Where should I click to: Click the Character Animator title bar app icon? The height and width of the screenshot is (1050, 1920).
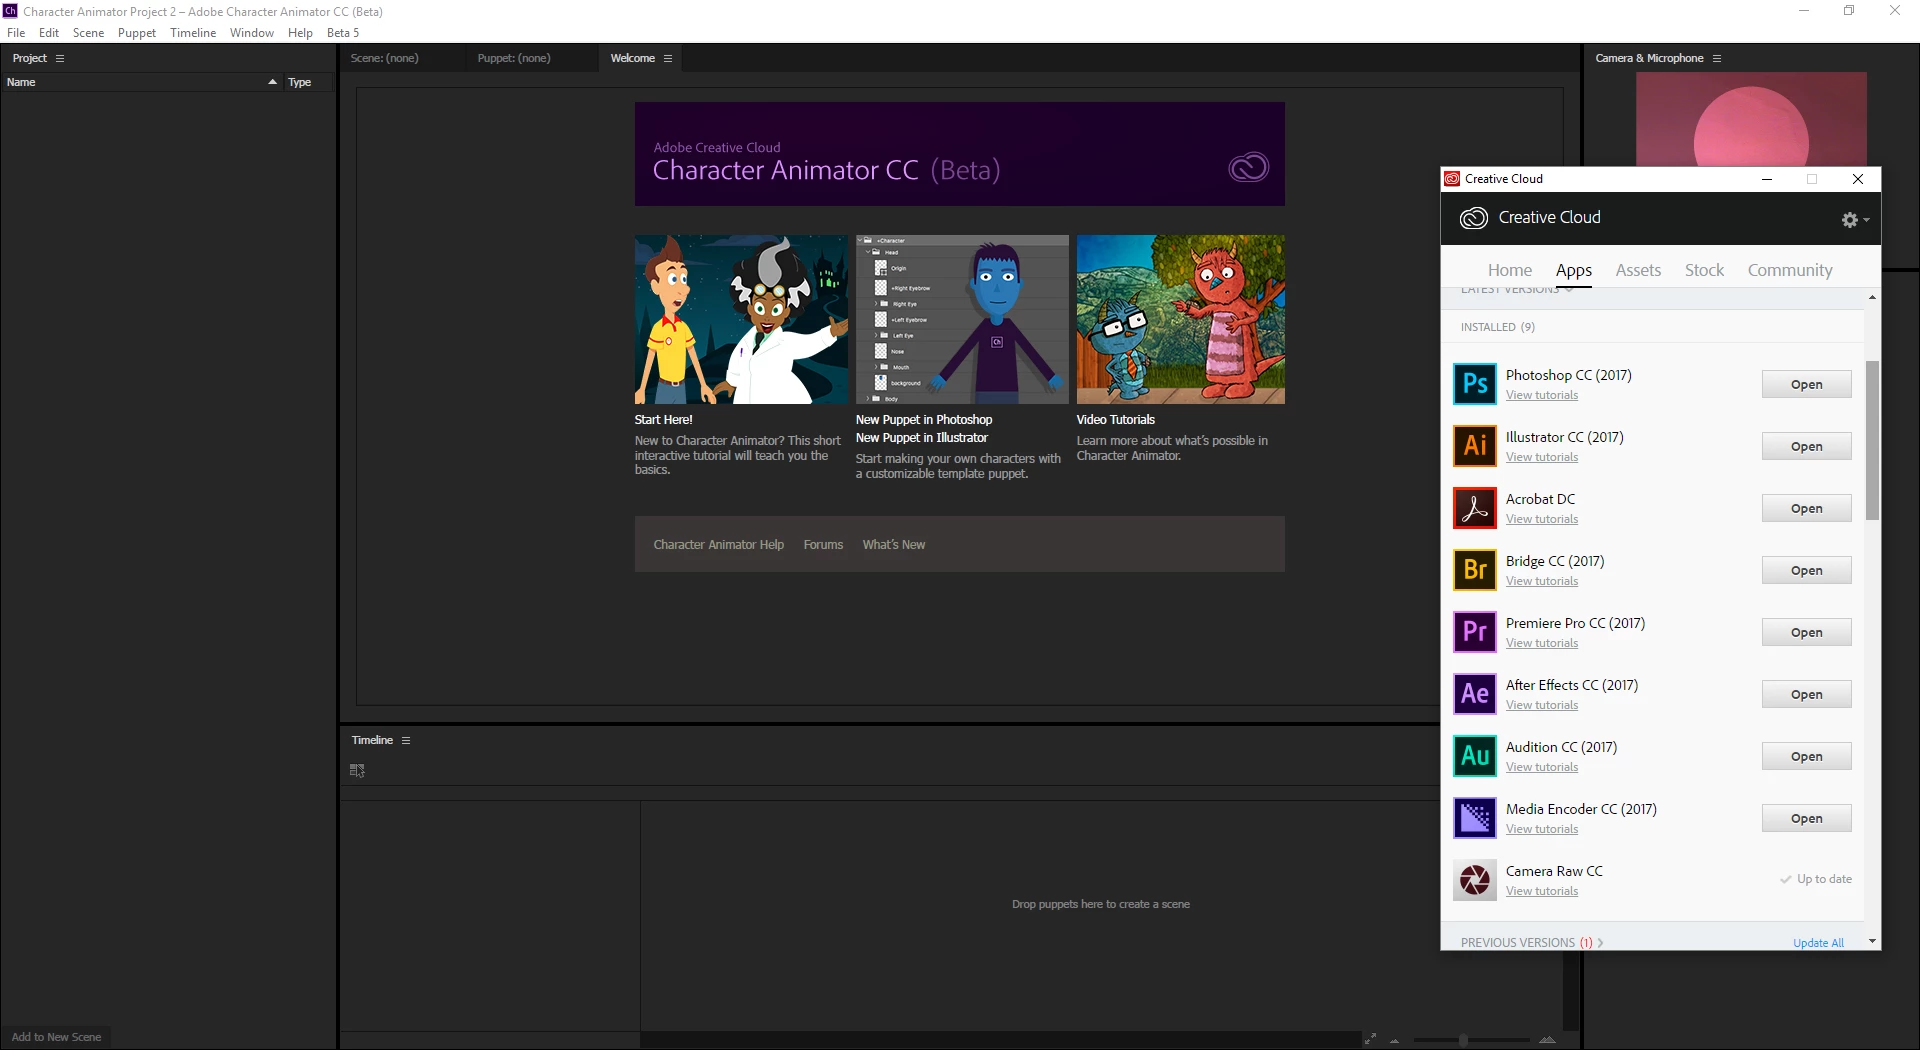[x=10, y=11]
